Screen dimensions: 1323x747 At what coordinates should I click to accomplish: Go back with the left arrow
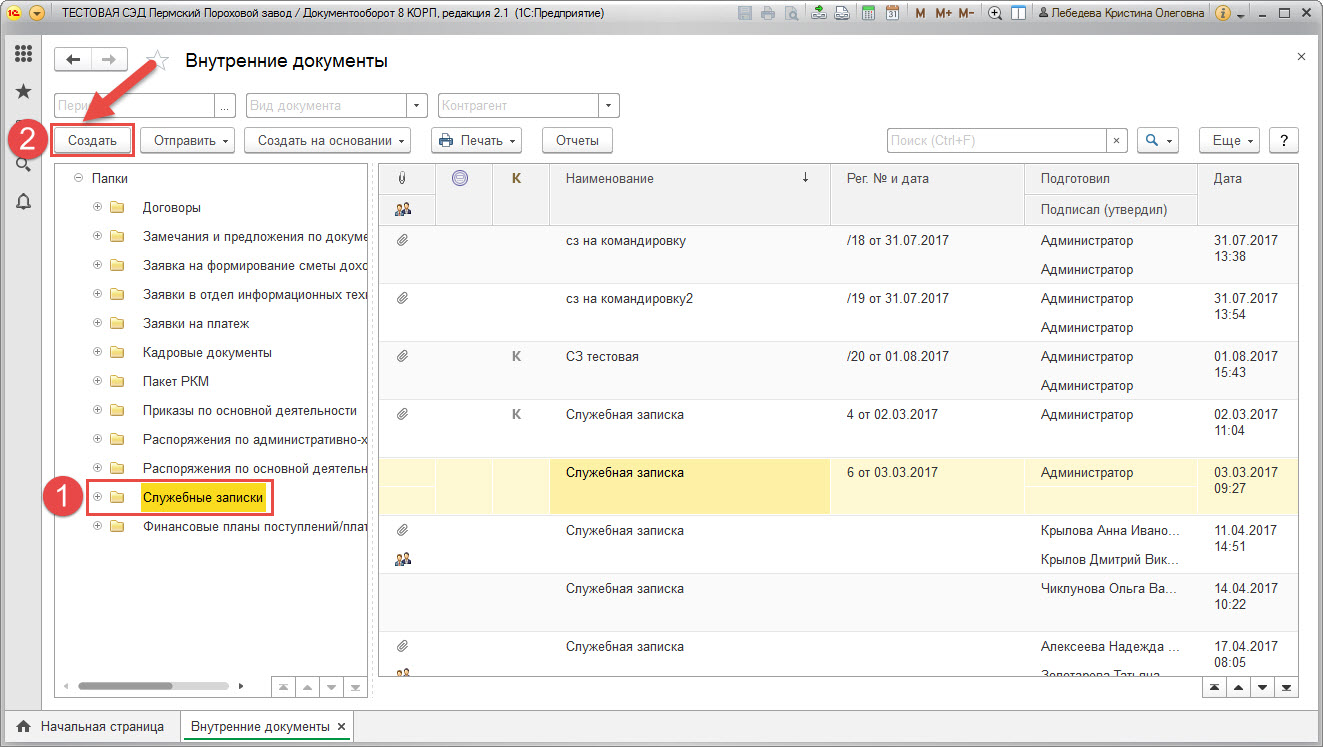73,60
